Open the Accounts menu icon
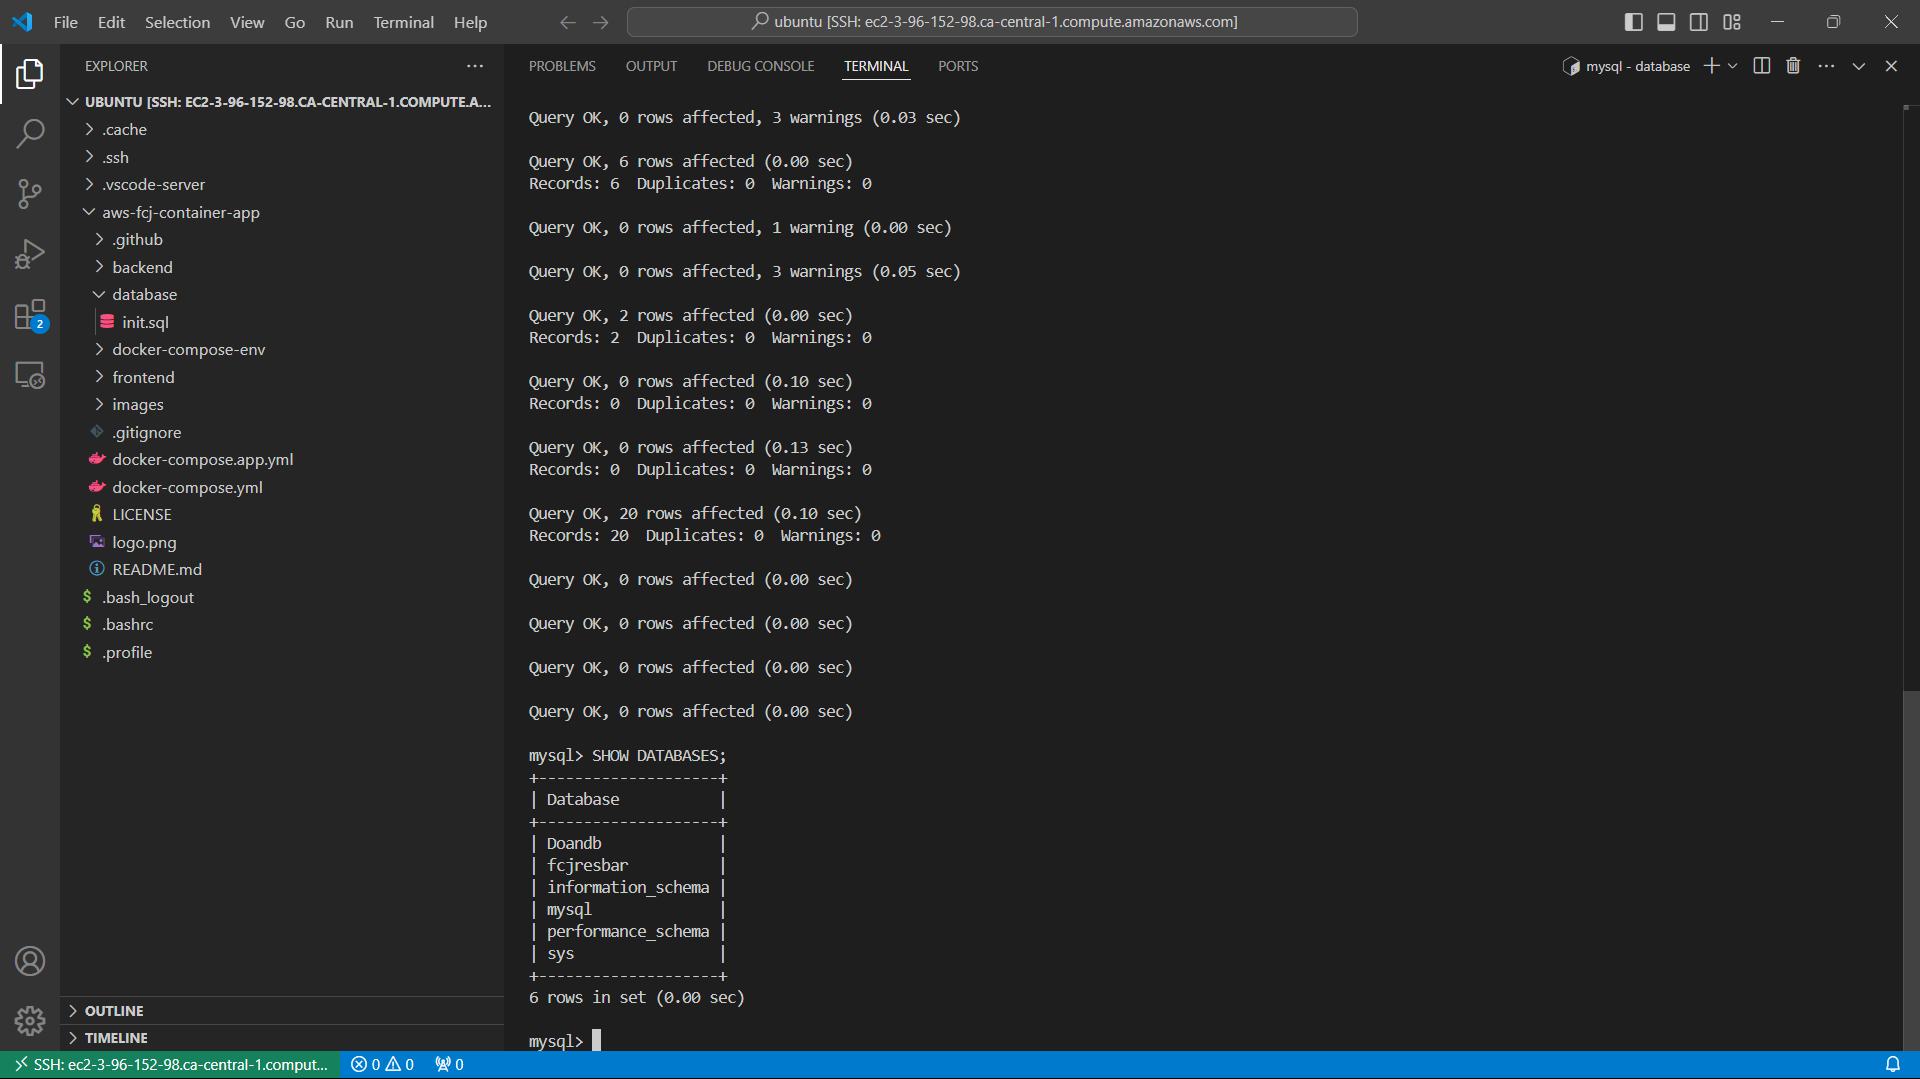This screenshot has width=1920, height=1079. (30, 961)
